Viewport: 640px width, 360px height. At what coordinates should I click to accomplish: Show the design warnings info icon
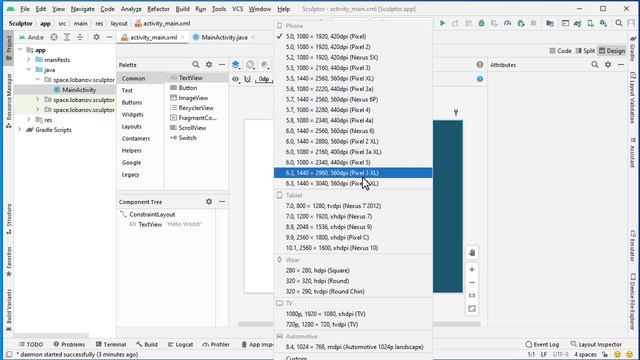(x=480, y=64)
